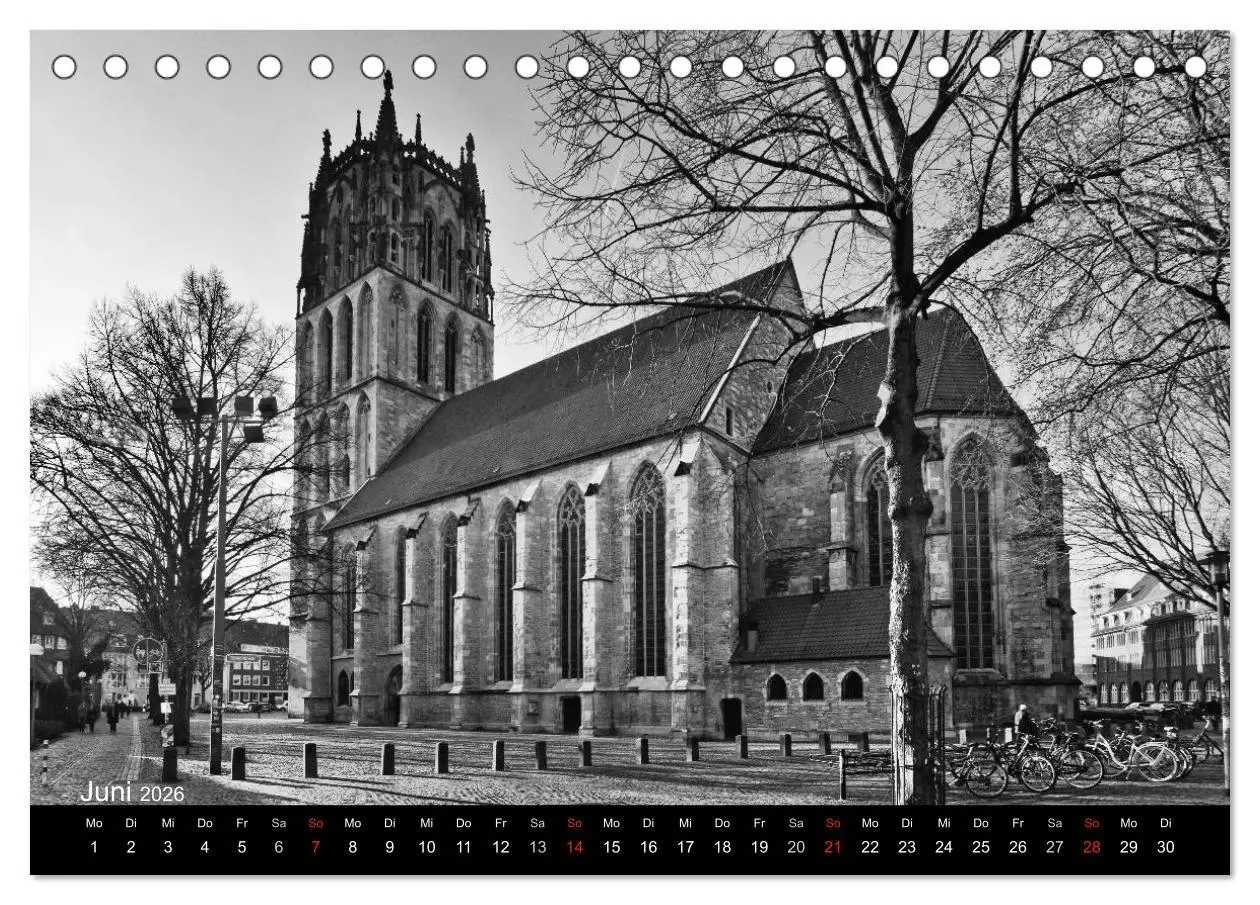Select date 29 in the calendar strip
The width and height of the screenshot is (1260, 905).
(x=1129, y=847)
